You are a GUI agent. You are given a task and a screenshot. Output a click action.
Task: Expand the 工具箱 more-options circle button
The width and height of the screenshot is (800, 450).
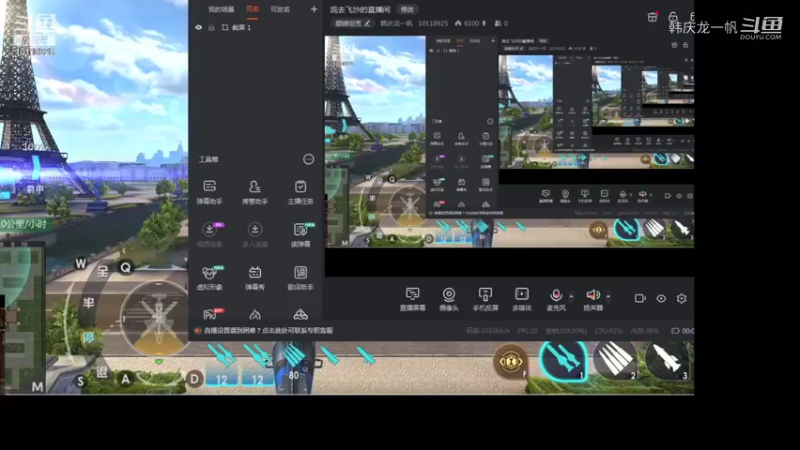pyautogui.click(x=308, y=160)
